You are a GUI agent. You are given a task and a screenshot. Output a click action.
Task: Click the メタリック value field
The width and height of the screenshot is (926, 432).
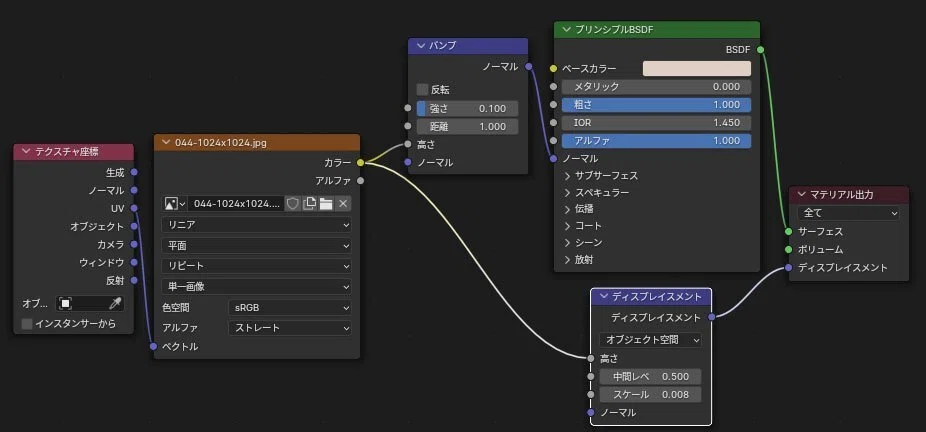coord(656,87)
